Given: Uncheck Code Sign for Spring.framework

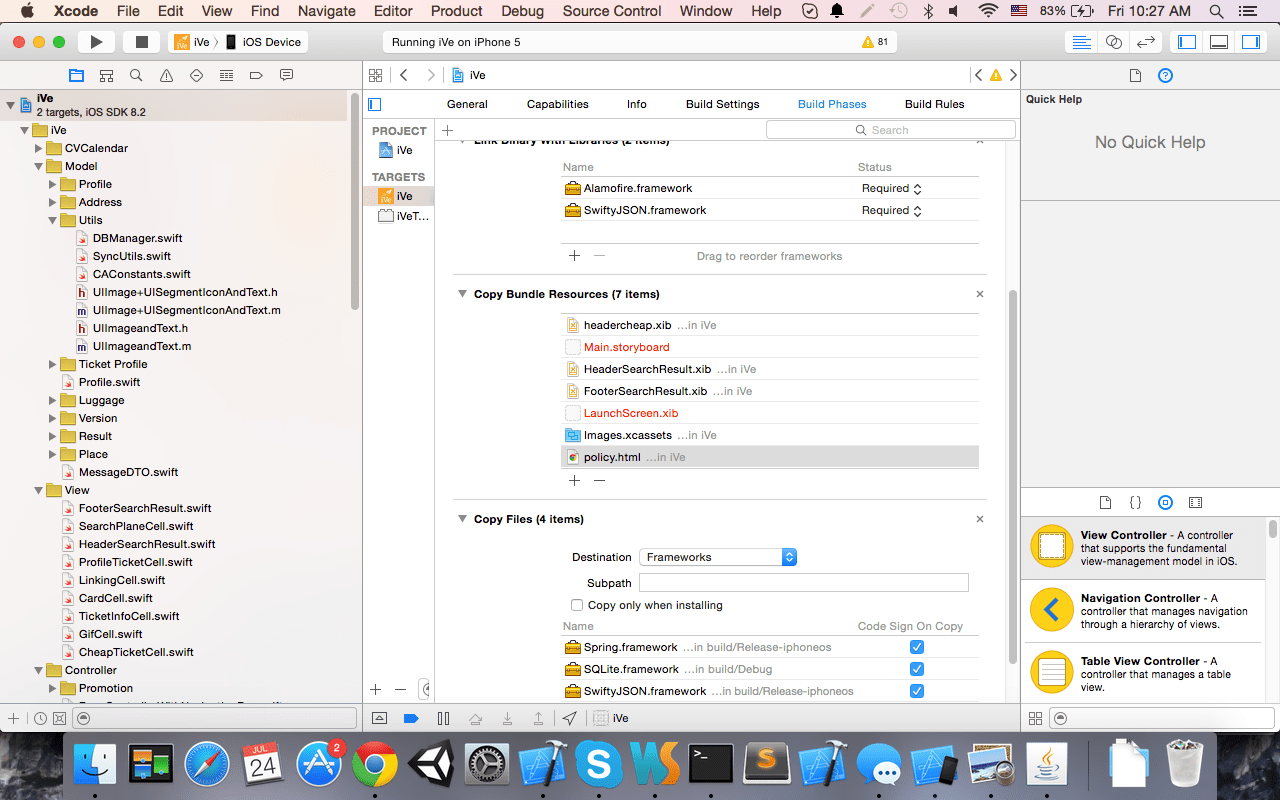Looking at the screenshot, I should tap(917, 647).
